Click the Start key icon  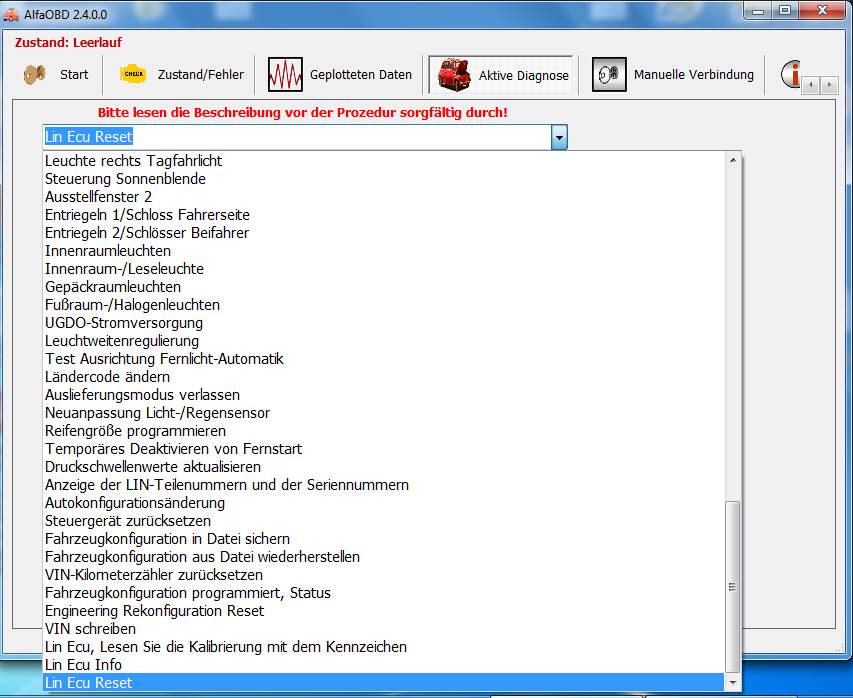click(35, 75)
